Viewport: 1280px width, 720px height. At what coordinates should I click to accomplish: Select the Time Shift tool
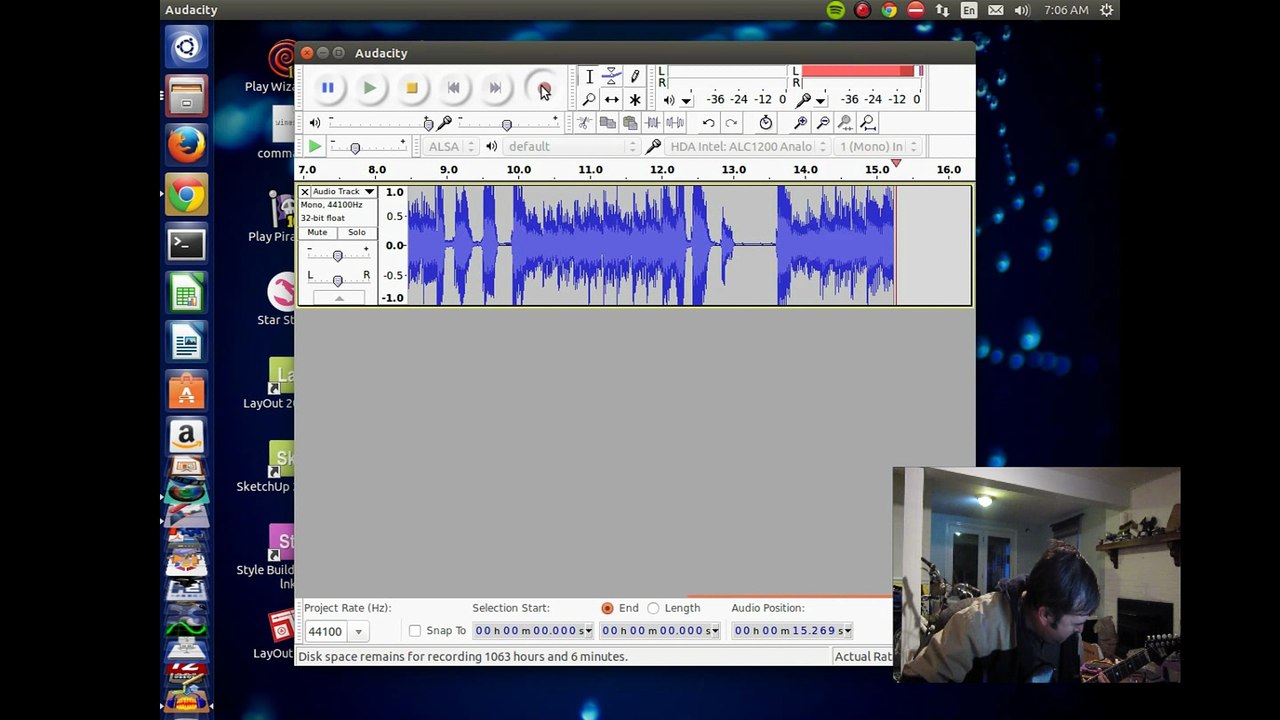pyautogui.click(x=611, y=100)
